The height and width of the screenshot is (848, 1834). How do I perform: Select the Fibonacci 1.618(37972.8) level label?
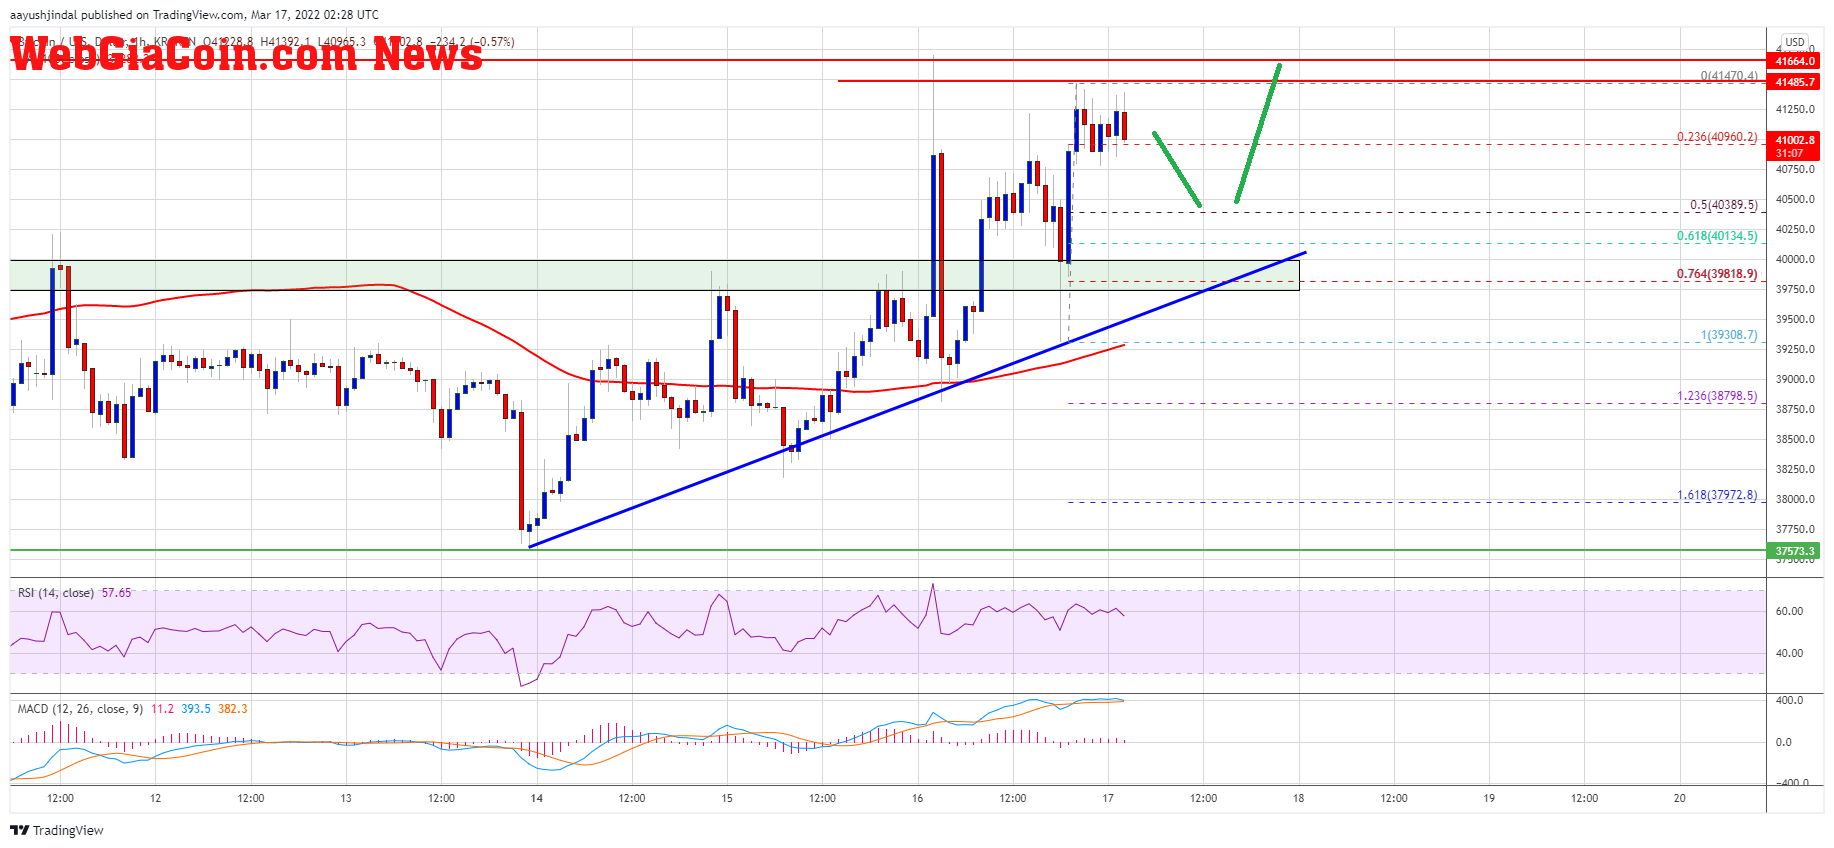point(1717,495)
